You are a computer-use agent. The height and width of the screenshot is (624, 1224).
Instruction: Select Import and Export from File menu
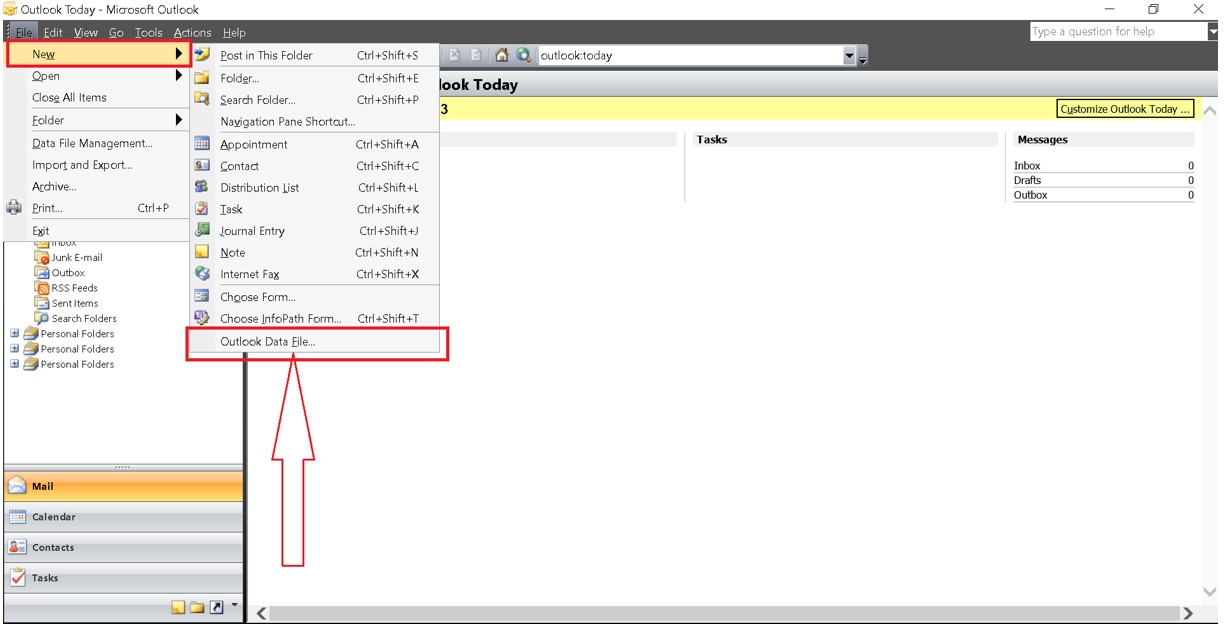tap(82, 165)
